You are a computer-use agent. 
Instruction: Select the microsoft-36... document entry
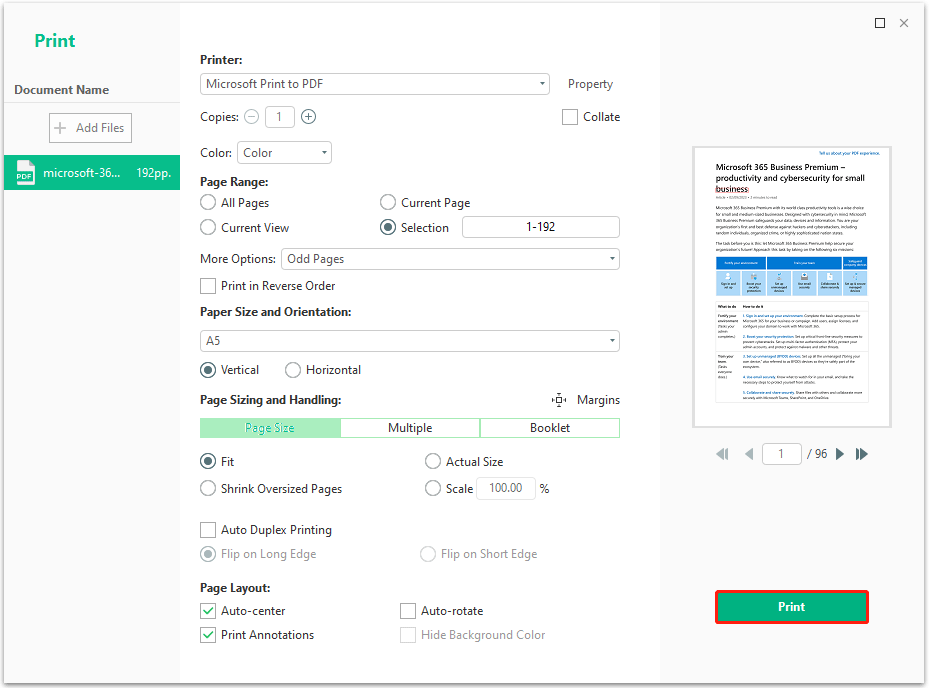[x=92, y=173]
